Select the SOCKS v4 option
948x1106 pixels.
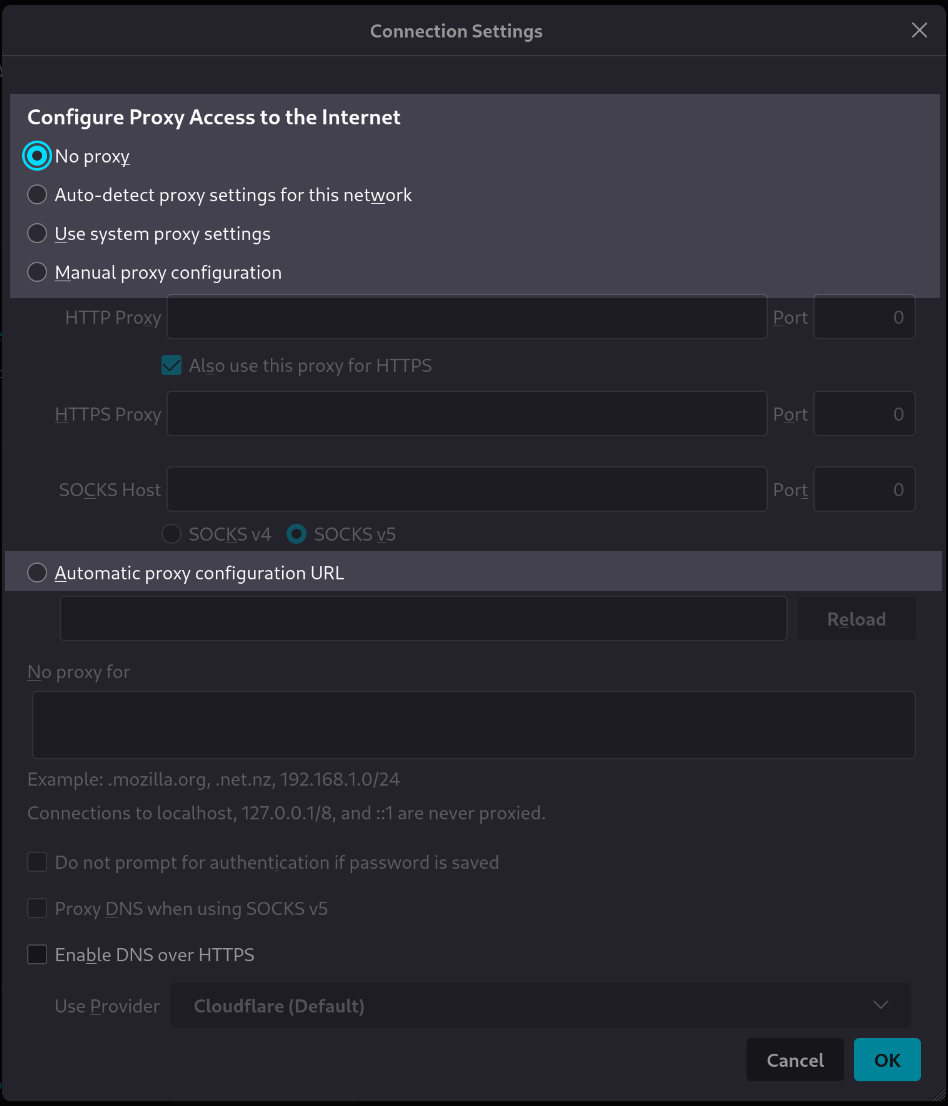[171, 534]
